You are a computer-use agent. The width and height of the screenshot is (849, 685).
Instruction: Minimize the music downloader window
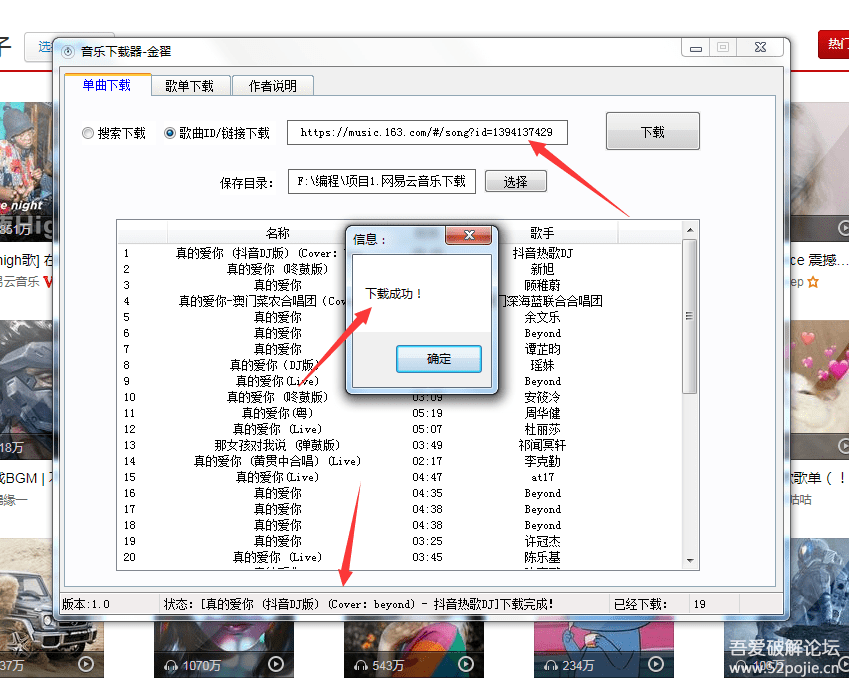point(696,48)
